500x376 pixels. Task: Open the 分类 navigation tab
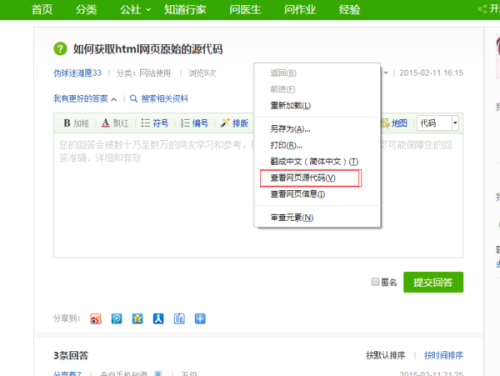[x=86, y=10]
